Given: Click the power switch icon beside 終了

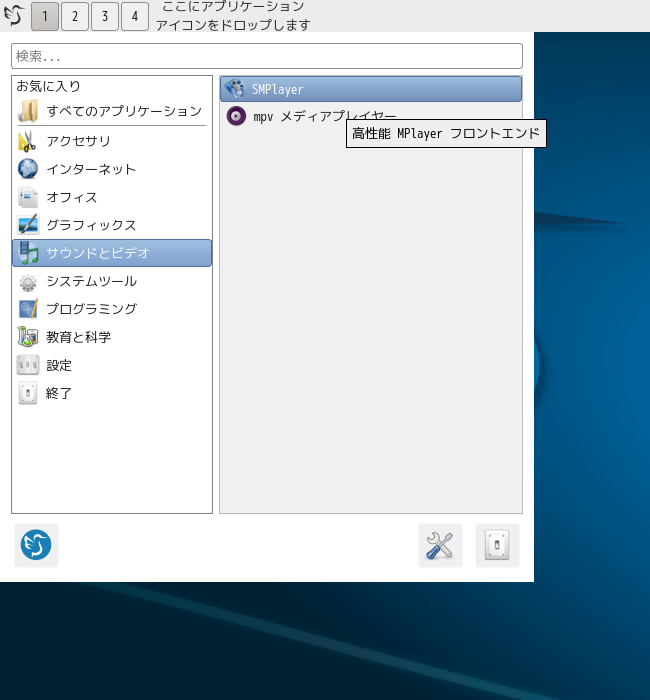Looking at the screenshot, I should 28,393.
